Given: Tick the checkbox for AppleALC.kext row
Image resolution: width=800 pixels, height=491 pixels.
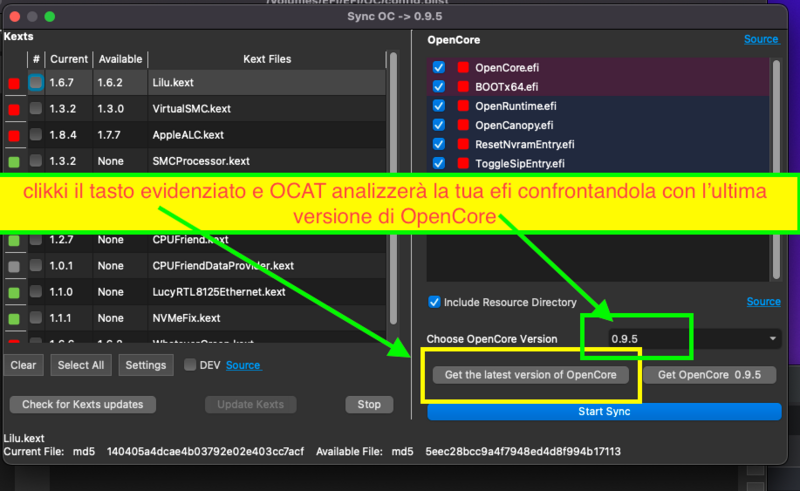Looking at the screenshot, I should pyautogui.click(x=36, y=134).
